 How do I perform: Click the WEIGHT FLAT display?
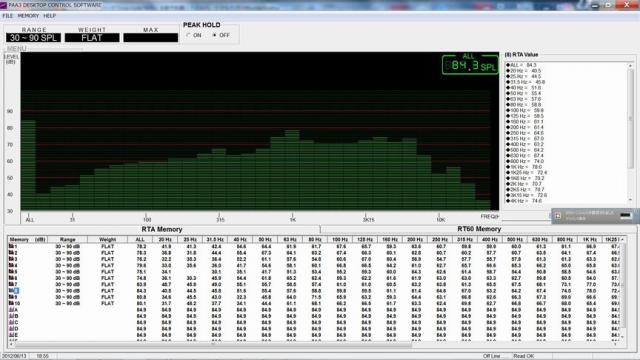tap(92, 38)
